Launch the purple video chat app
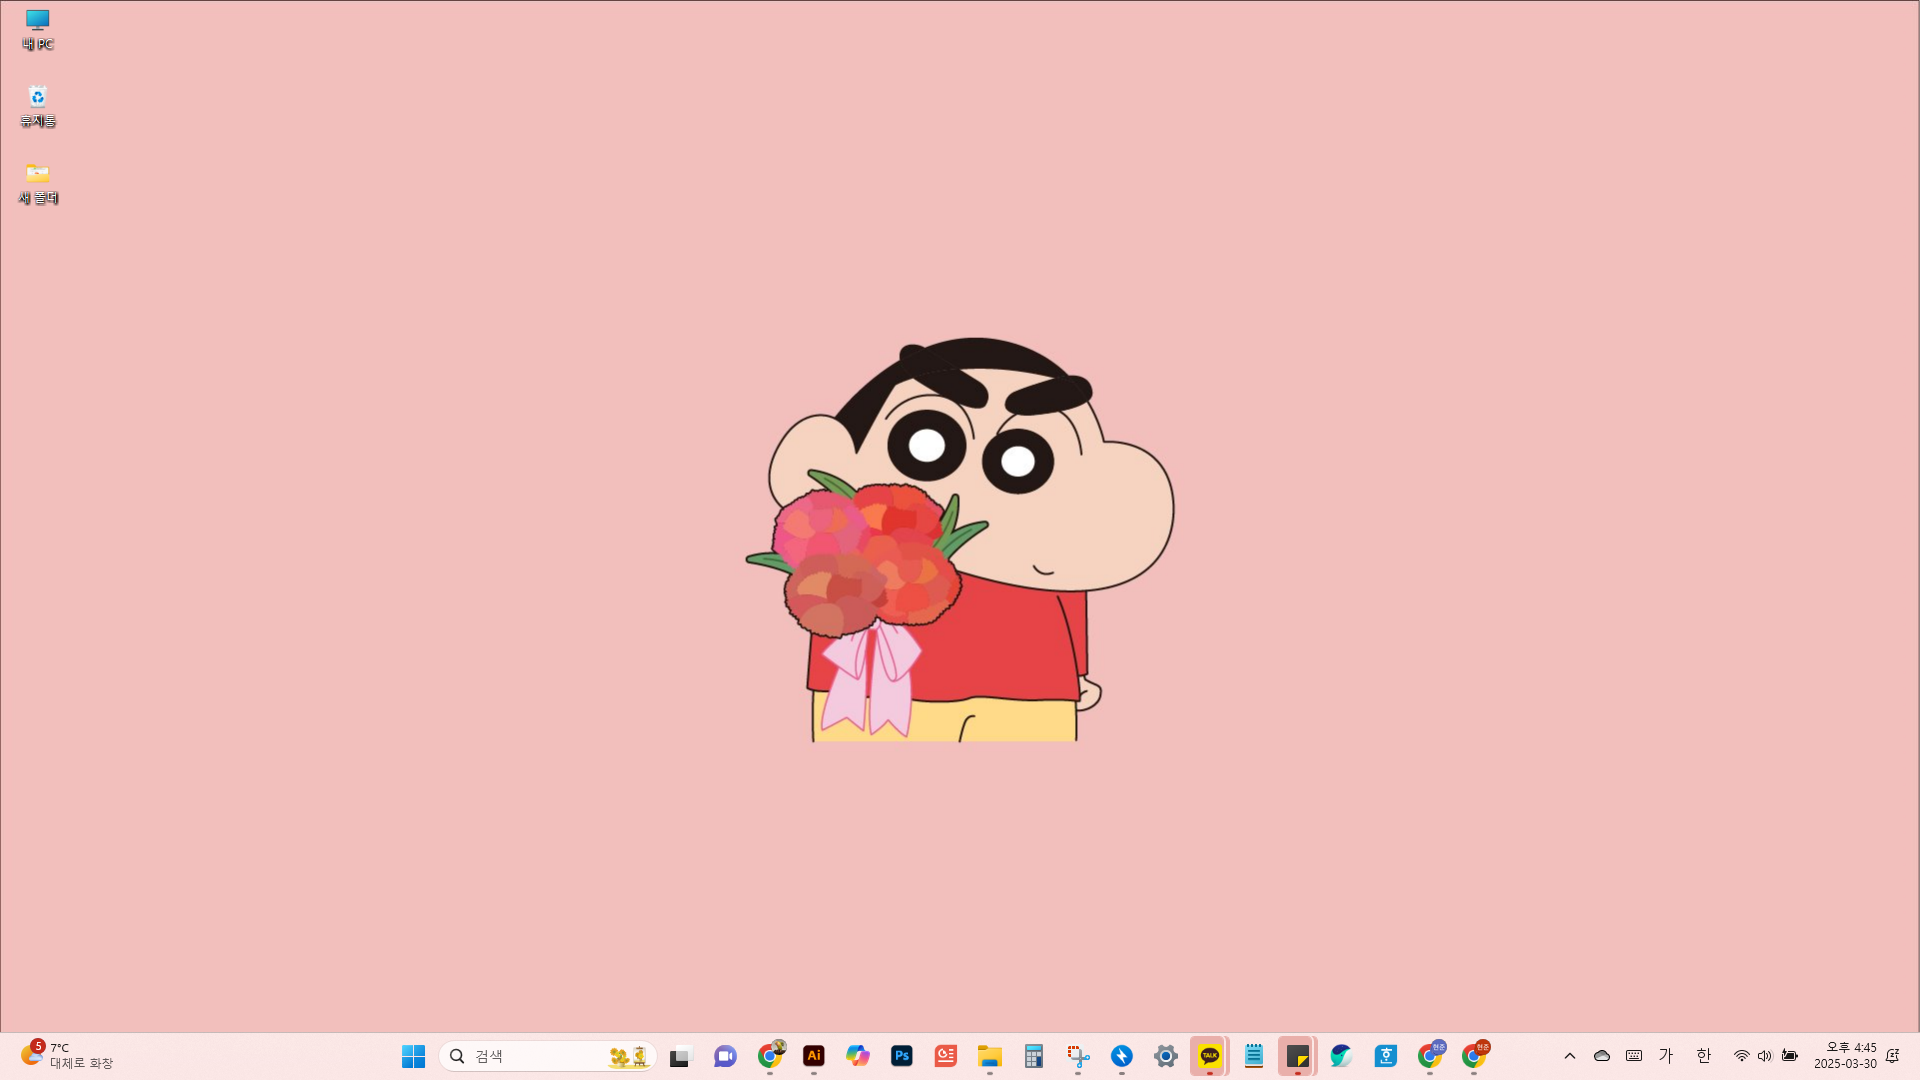The width and height of the screenshot is (1920, 1080). tap(725, 1056)
